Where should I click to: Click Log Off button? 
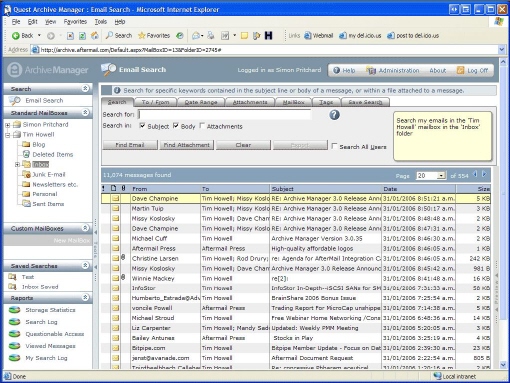click(472, 71)
